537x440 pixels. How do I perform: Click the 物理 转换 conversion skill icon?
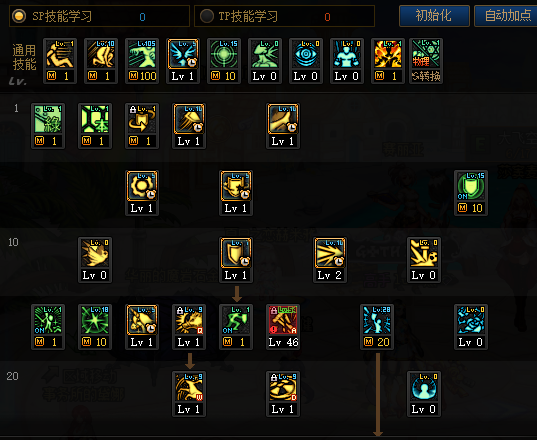(x=426, y=61)
